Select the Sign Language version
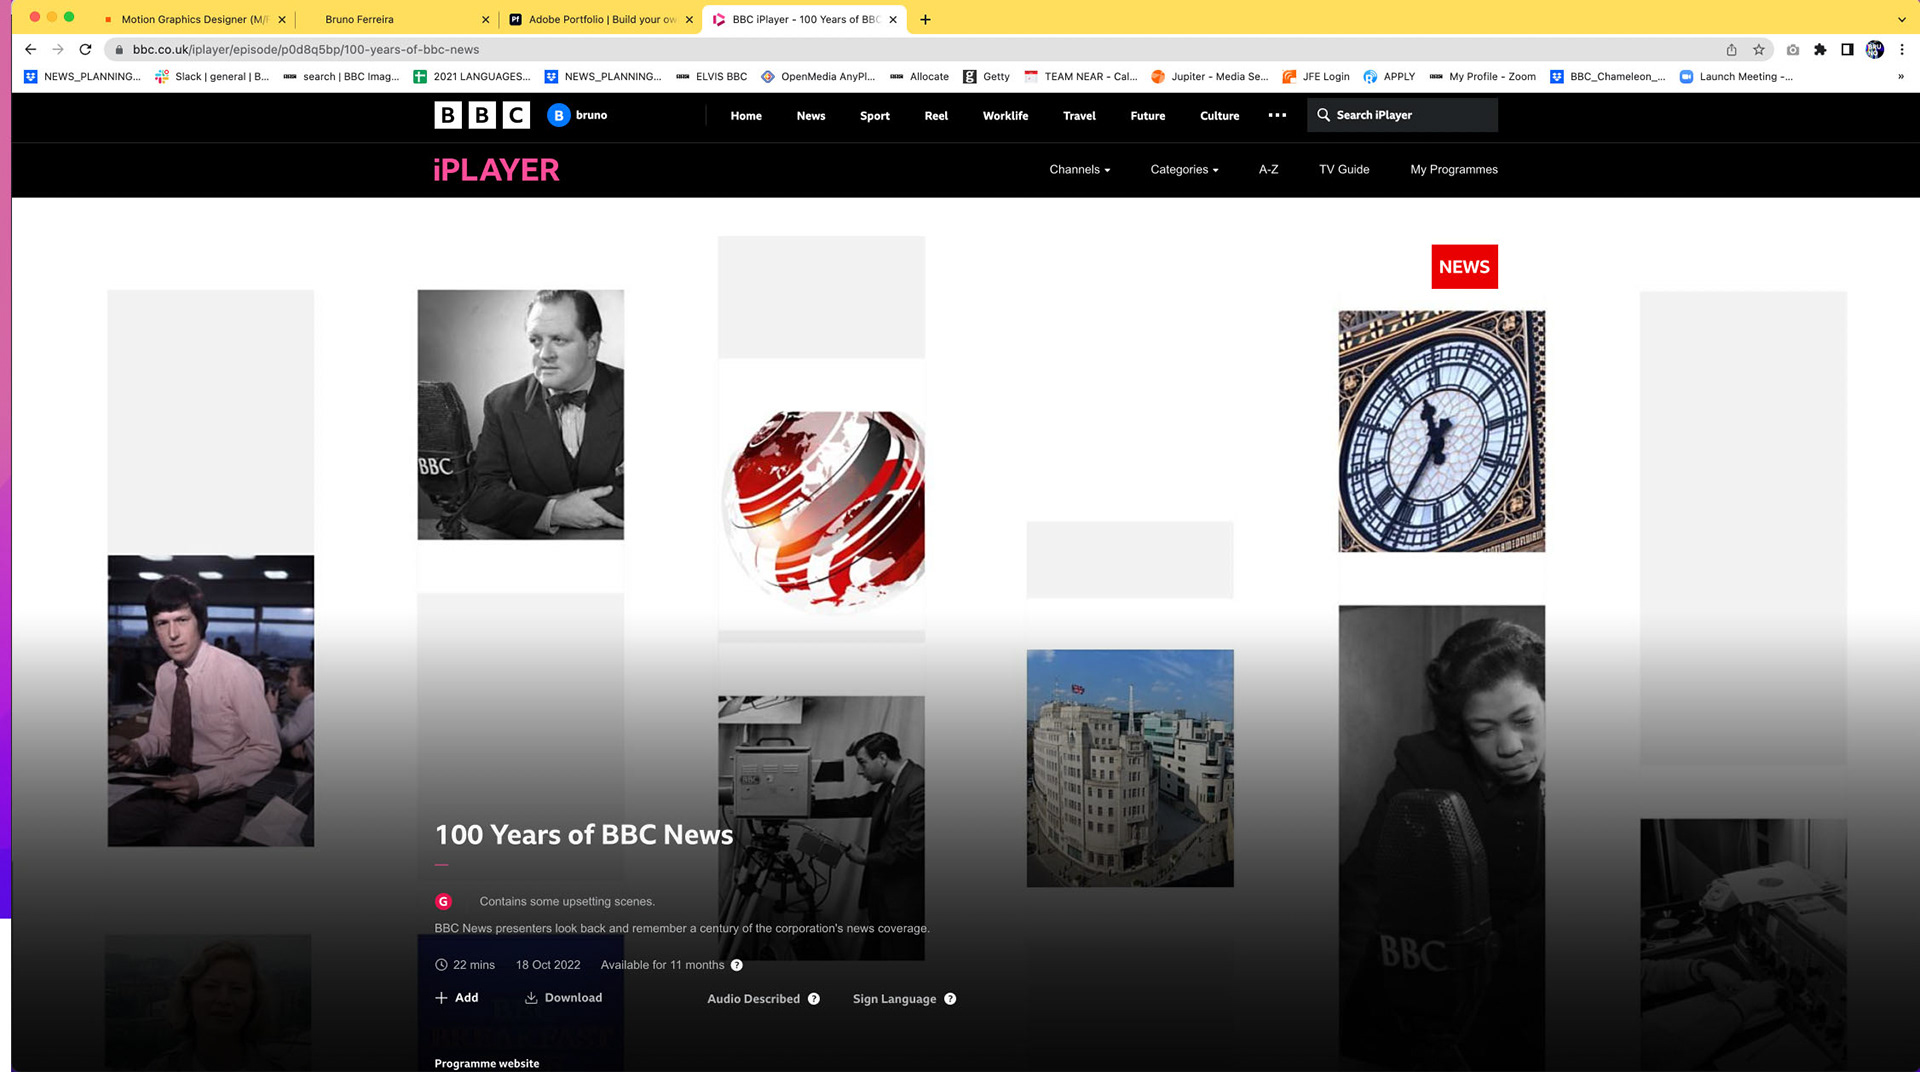Screen dimensions: 1920x1072 point(894,999)
